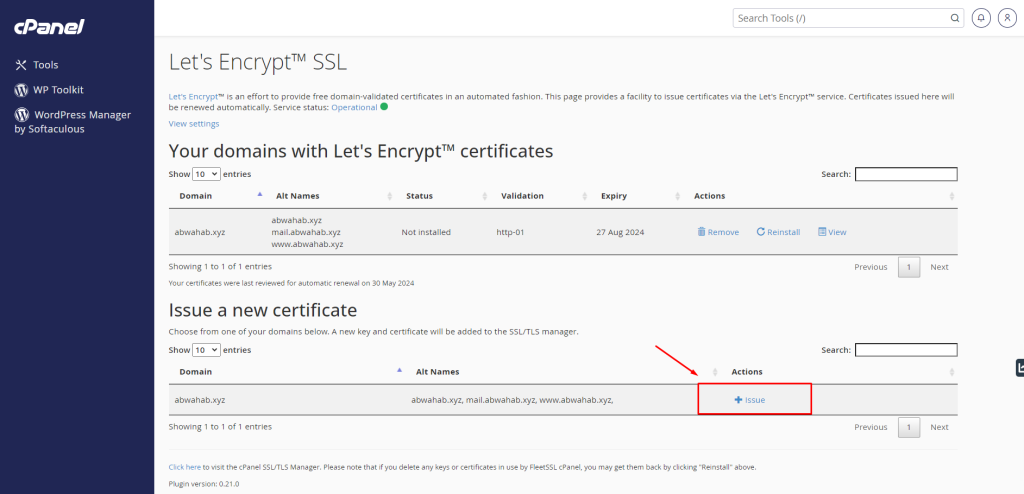
Task: Open notifications bell icon
Action: (x=981, y=18)
